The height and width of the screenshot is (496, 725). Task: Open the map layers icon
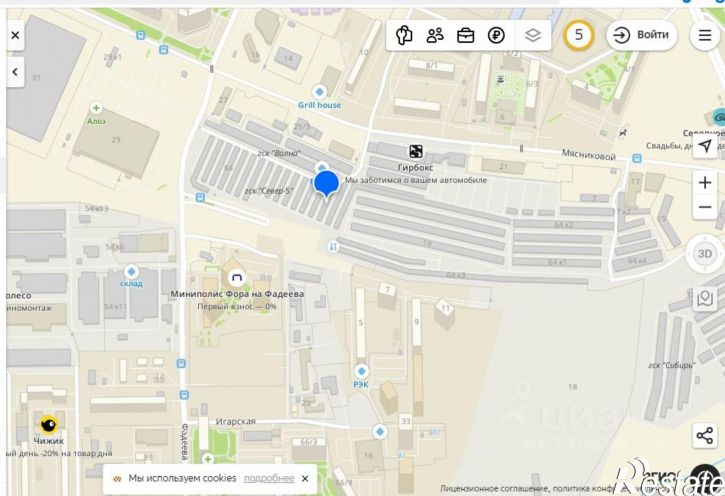533,35
